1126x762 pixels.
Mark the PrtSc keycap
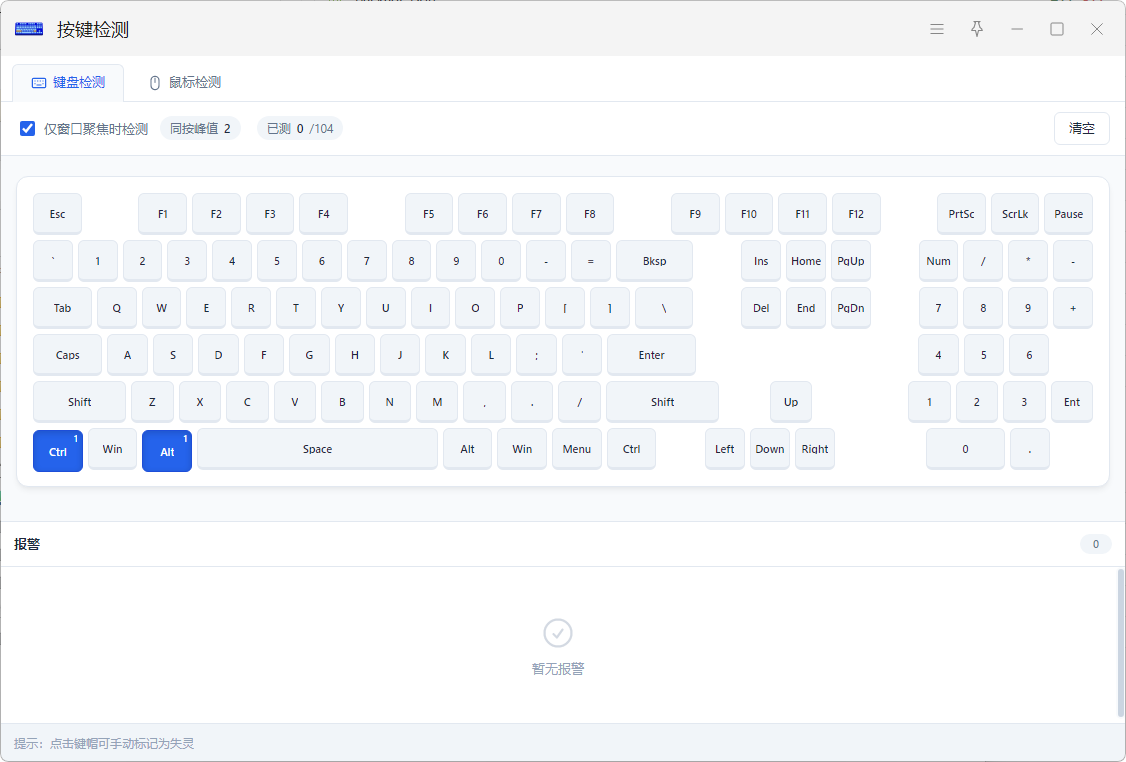(x=961, y=214)
